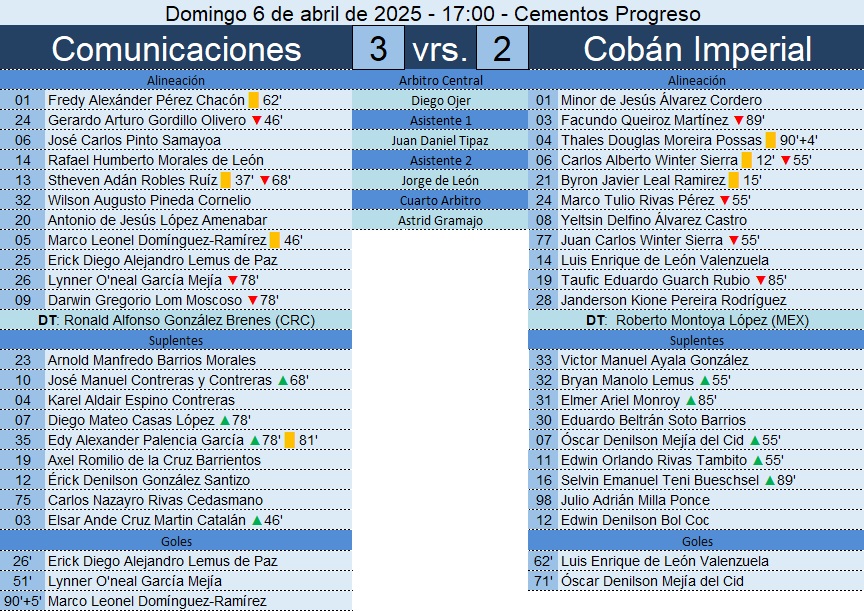
Task: Click the Arbitro Central header
Action: pos(440,80)
